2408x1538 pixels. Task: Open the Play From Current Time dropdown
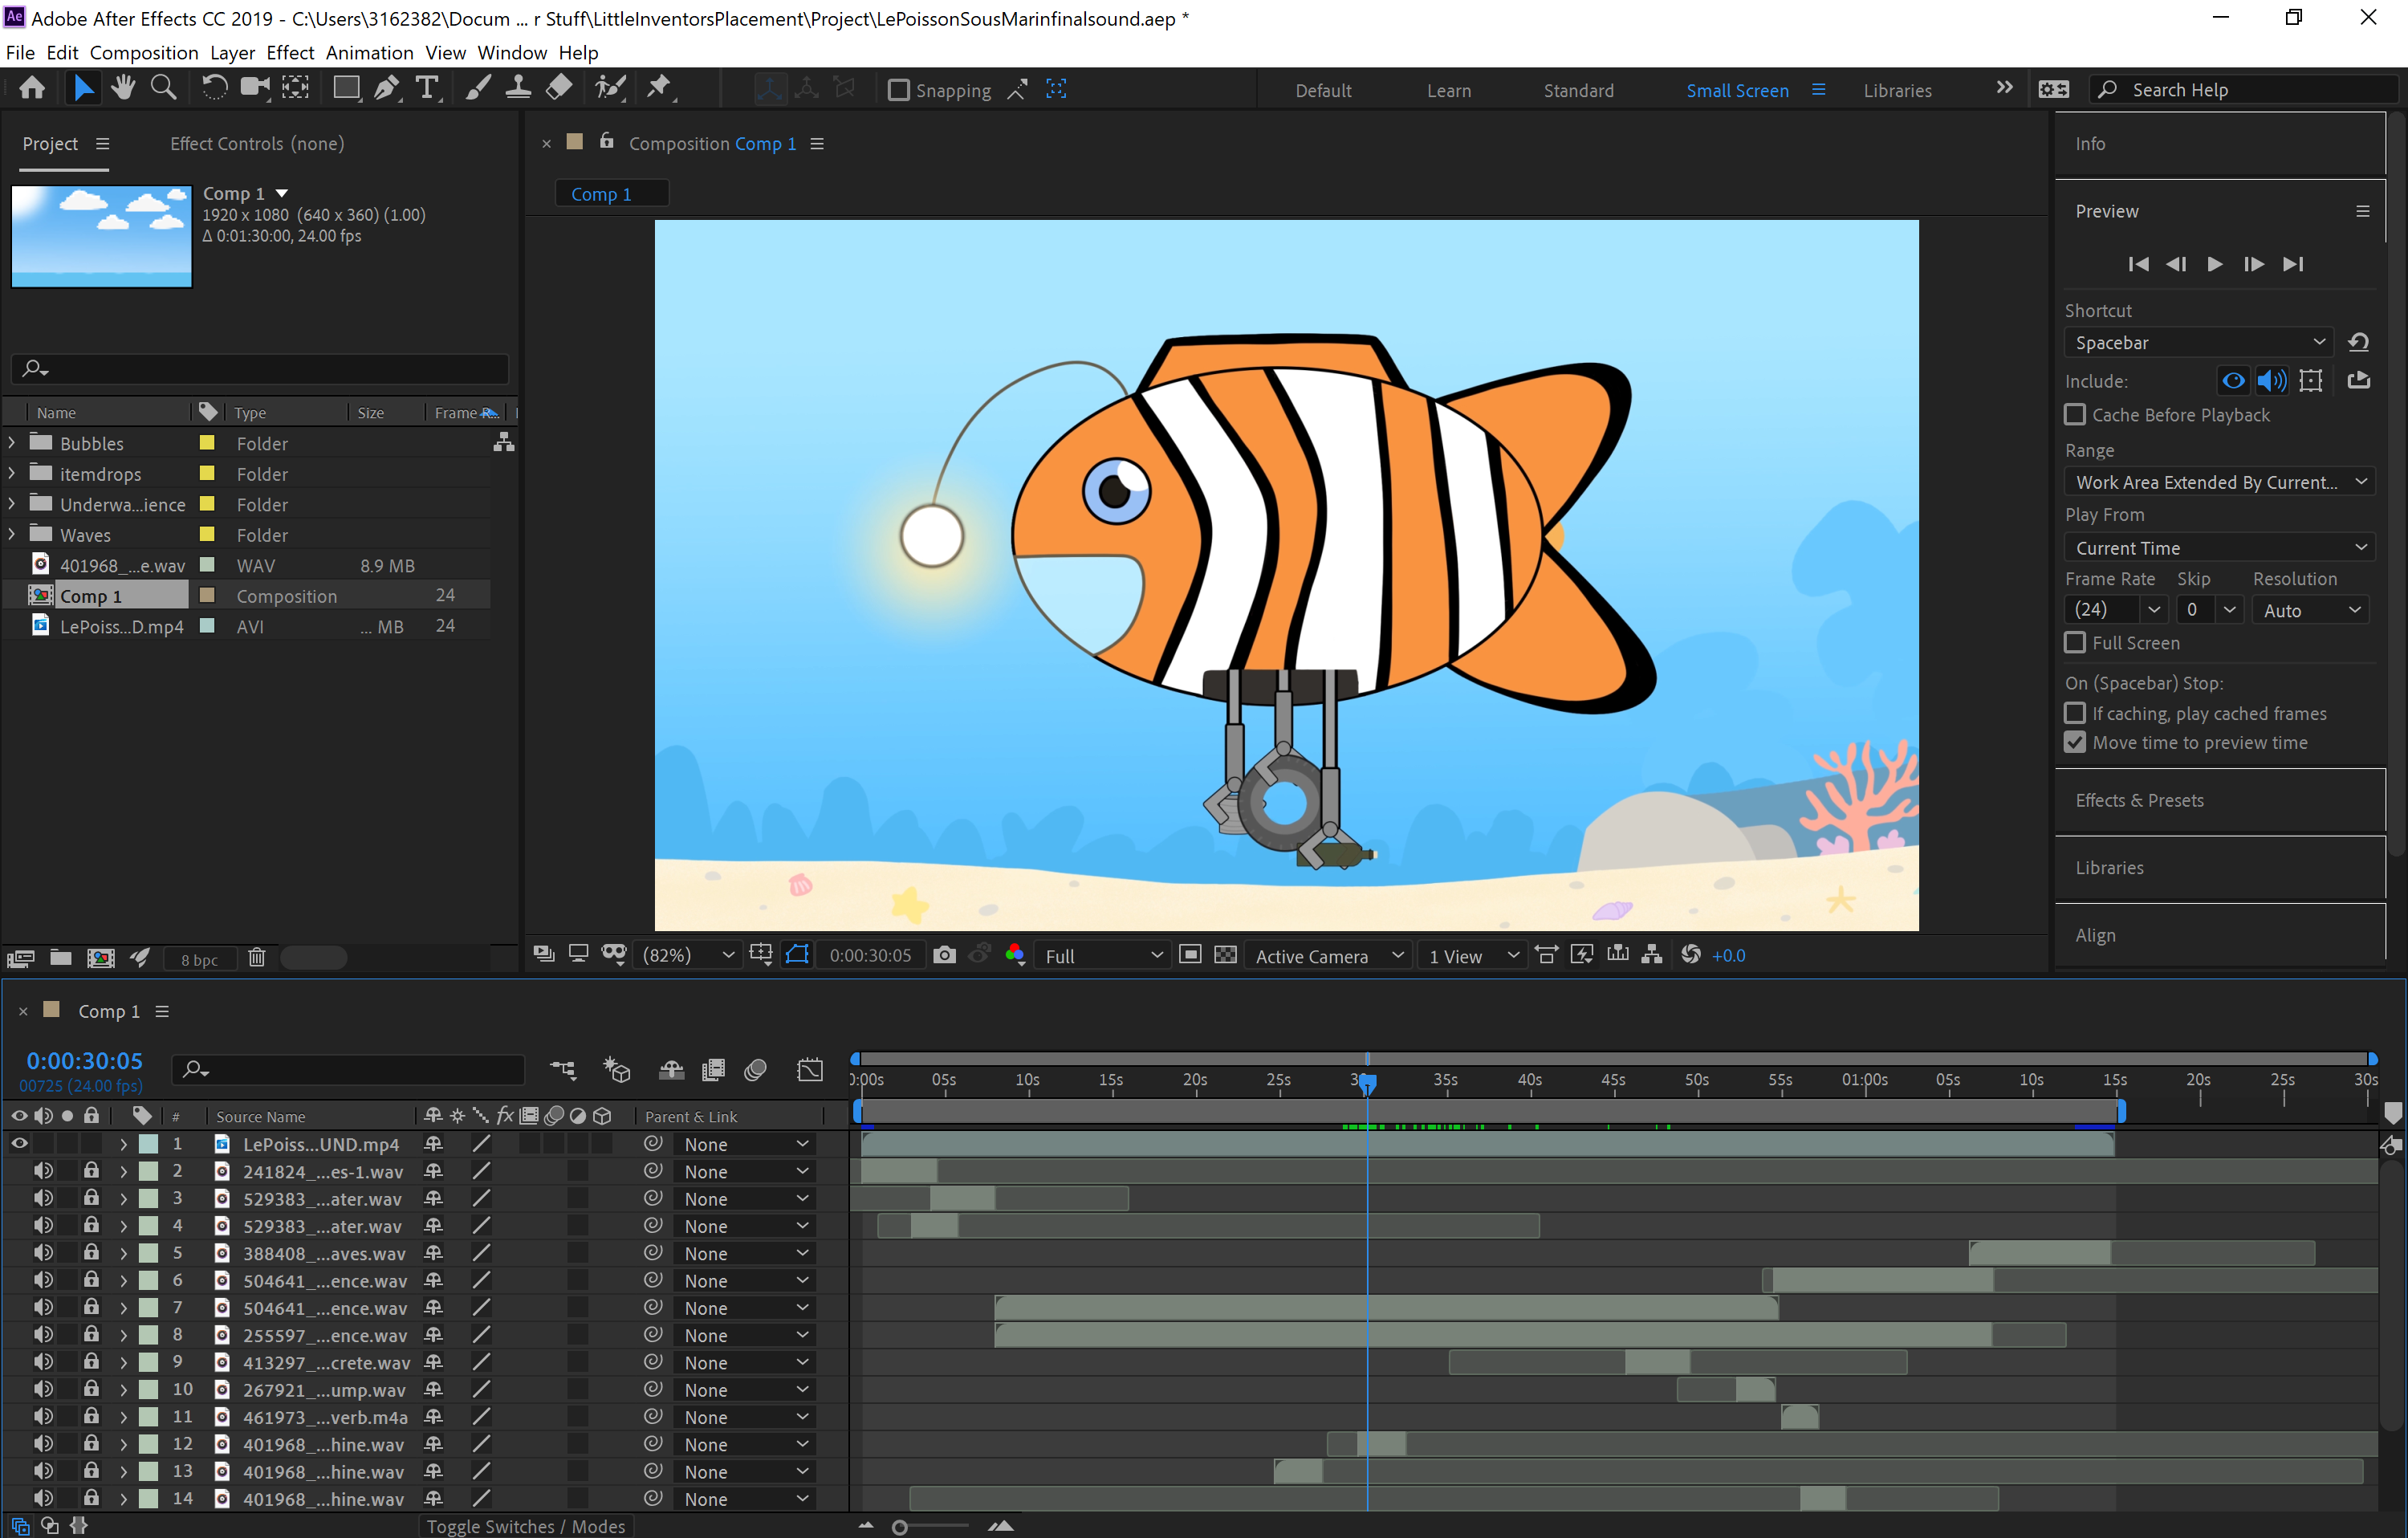click(2219, 548)
